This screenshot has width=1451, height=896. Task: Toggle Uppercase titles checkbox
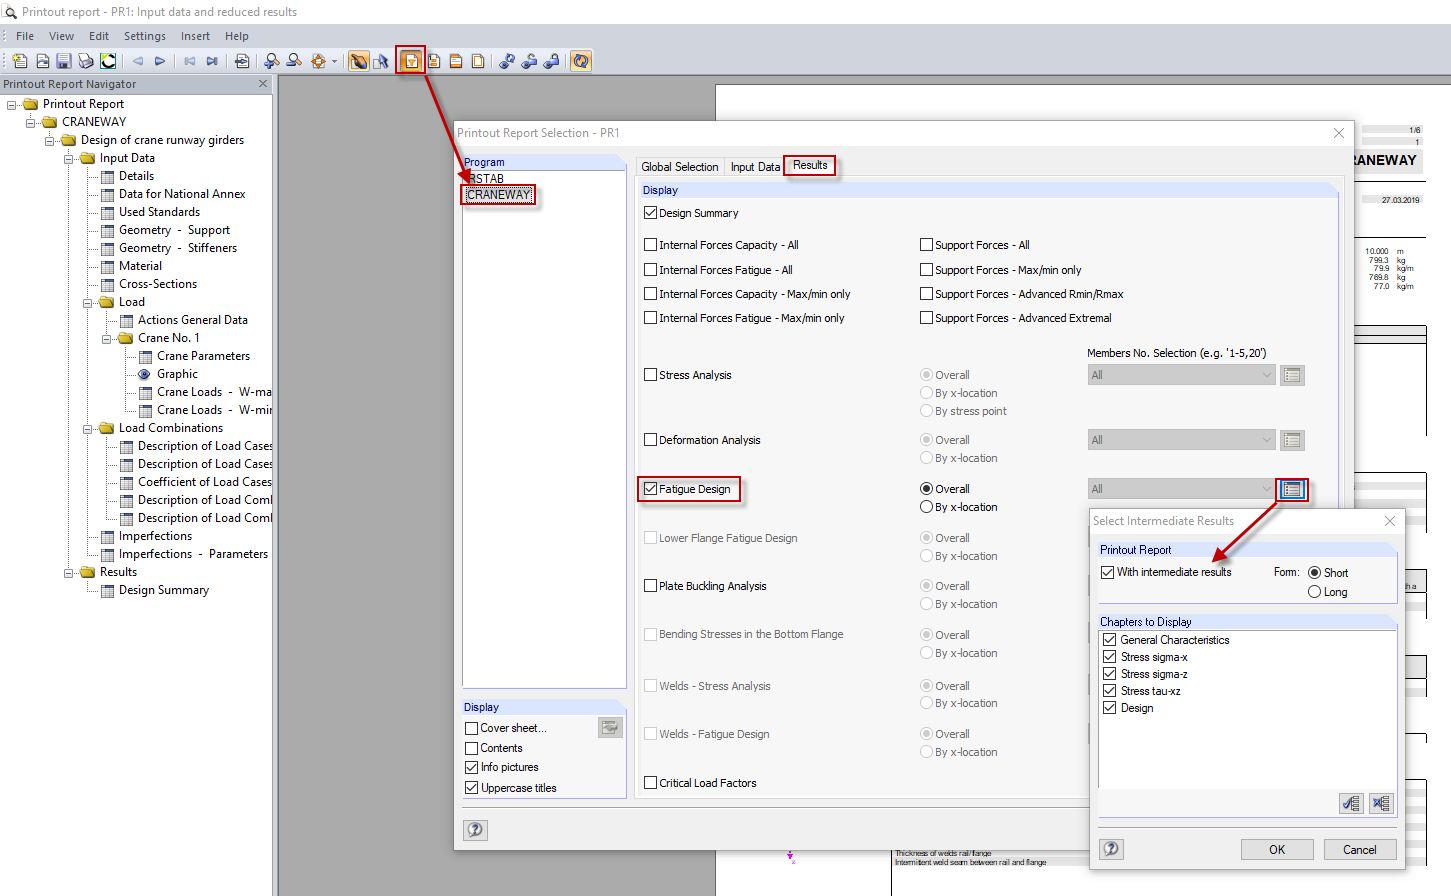coord(471,788)
